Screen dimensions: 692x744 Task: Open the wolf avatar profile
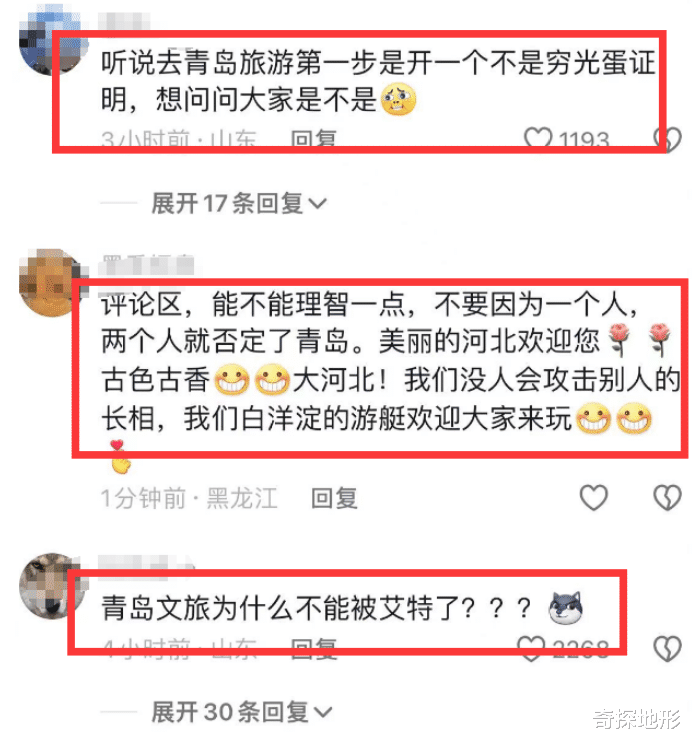tap(51, 586)
